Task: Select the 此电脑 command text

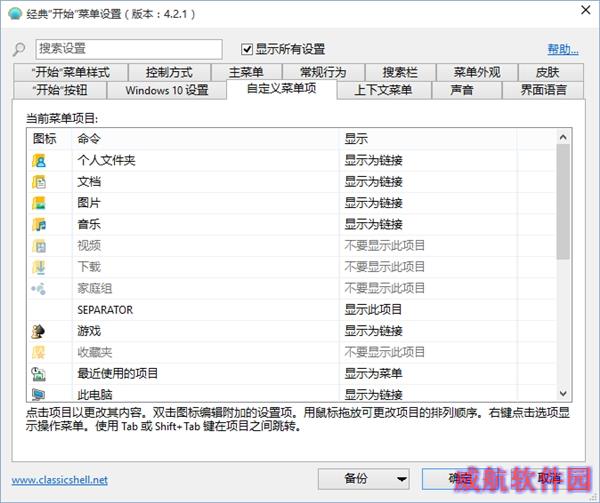Action: [95, 394]
